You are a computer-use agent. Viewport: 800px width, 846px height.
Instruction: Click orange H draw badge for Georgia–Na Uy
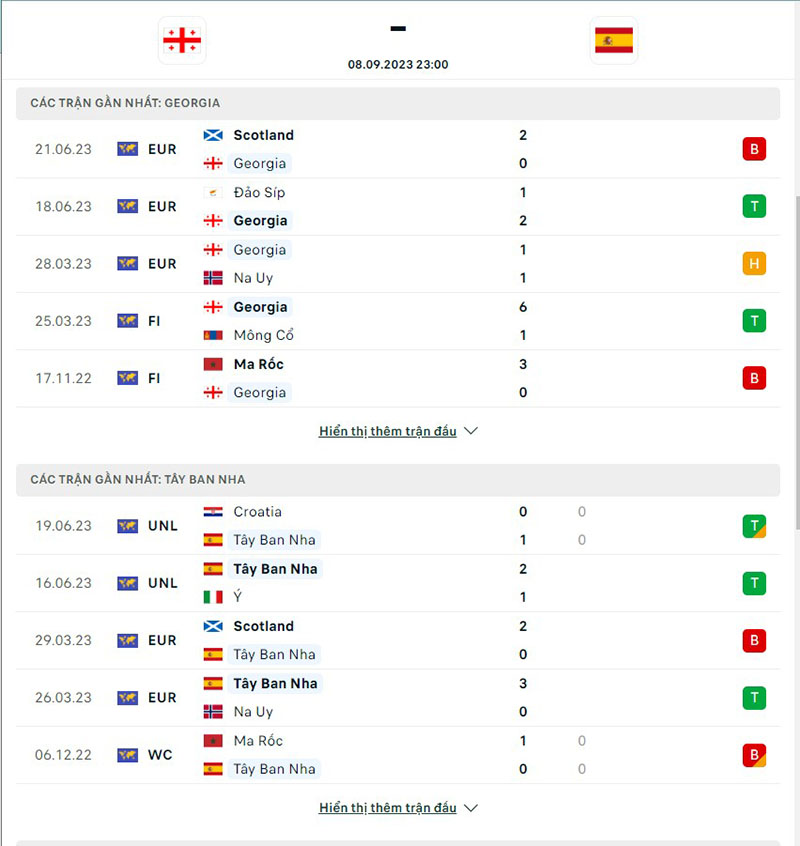point(753,264)
